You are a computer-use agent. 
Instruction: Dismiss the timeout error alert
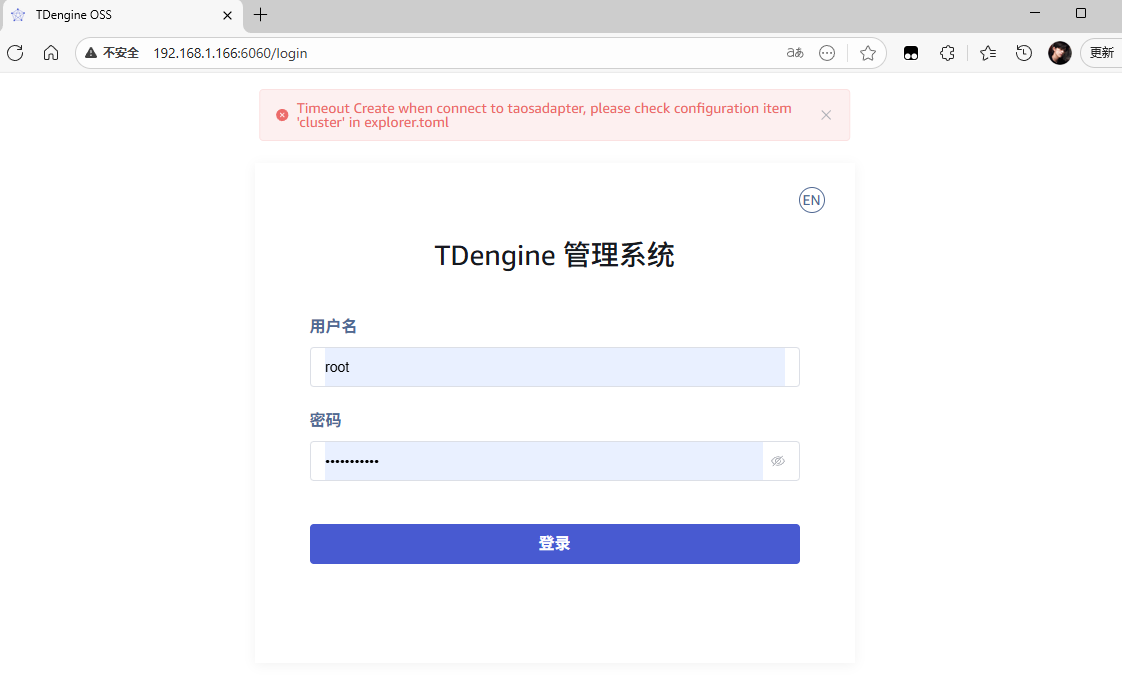tap(826, 115)
